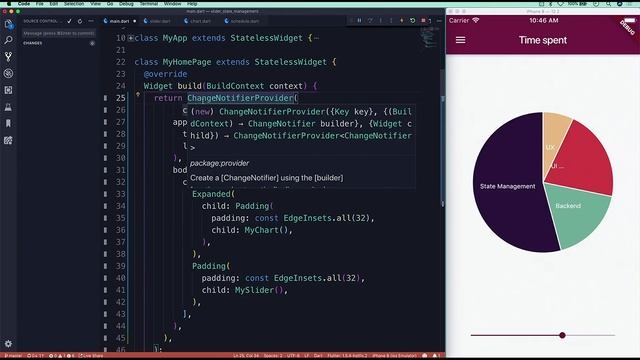This screenshot has height=360, width=640.
Task: Click Live Share in the status bar
Action: point(91,356)
